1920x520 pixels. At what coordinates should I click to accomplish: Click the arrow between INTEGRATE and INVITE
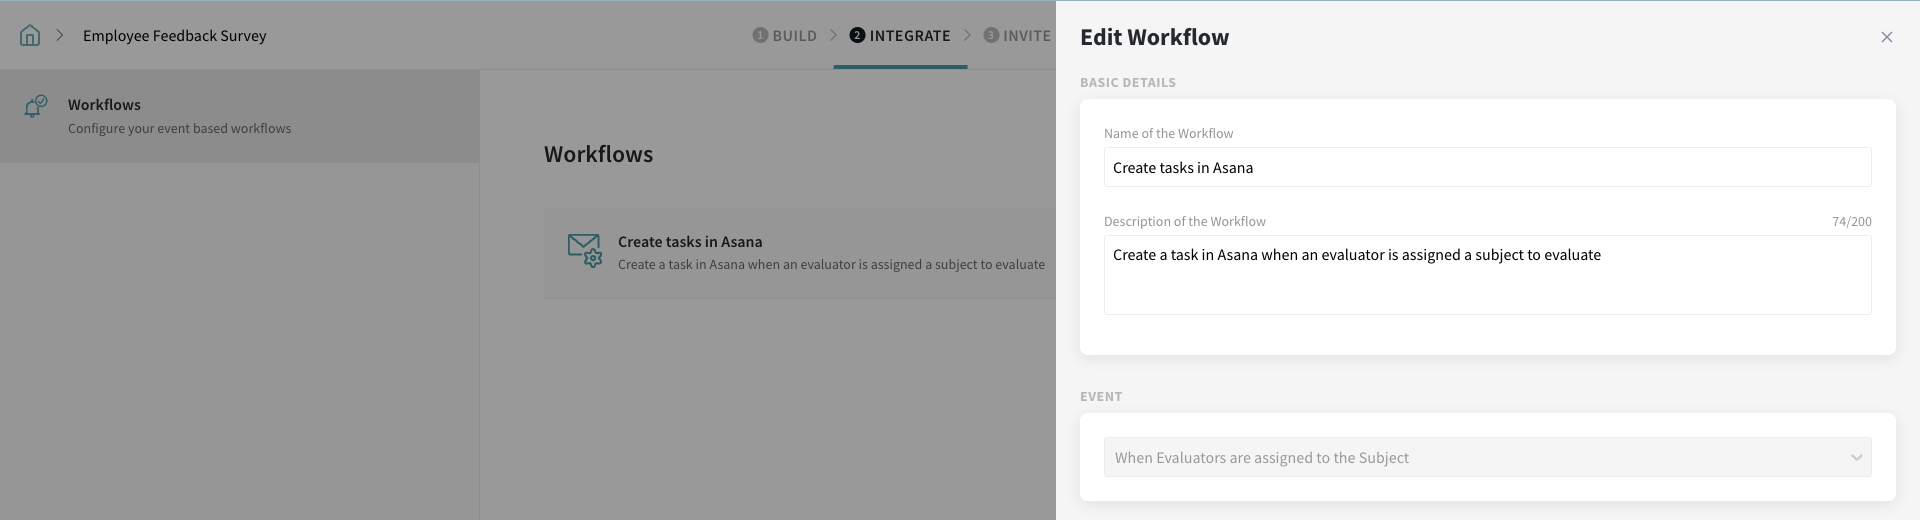pyautogui.click(x=967, y=36)
